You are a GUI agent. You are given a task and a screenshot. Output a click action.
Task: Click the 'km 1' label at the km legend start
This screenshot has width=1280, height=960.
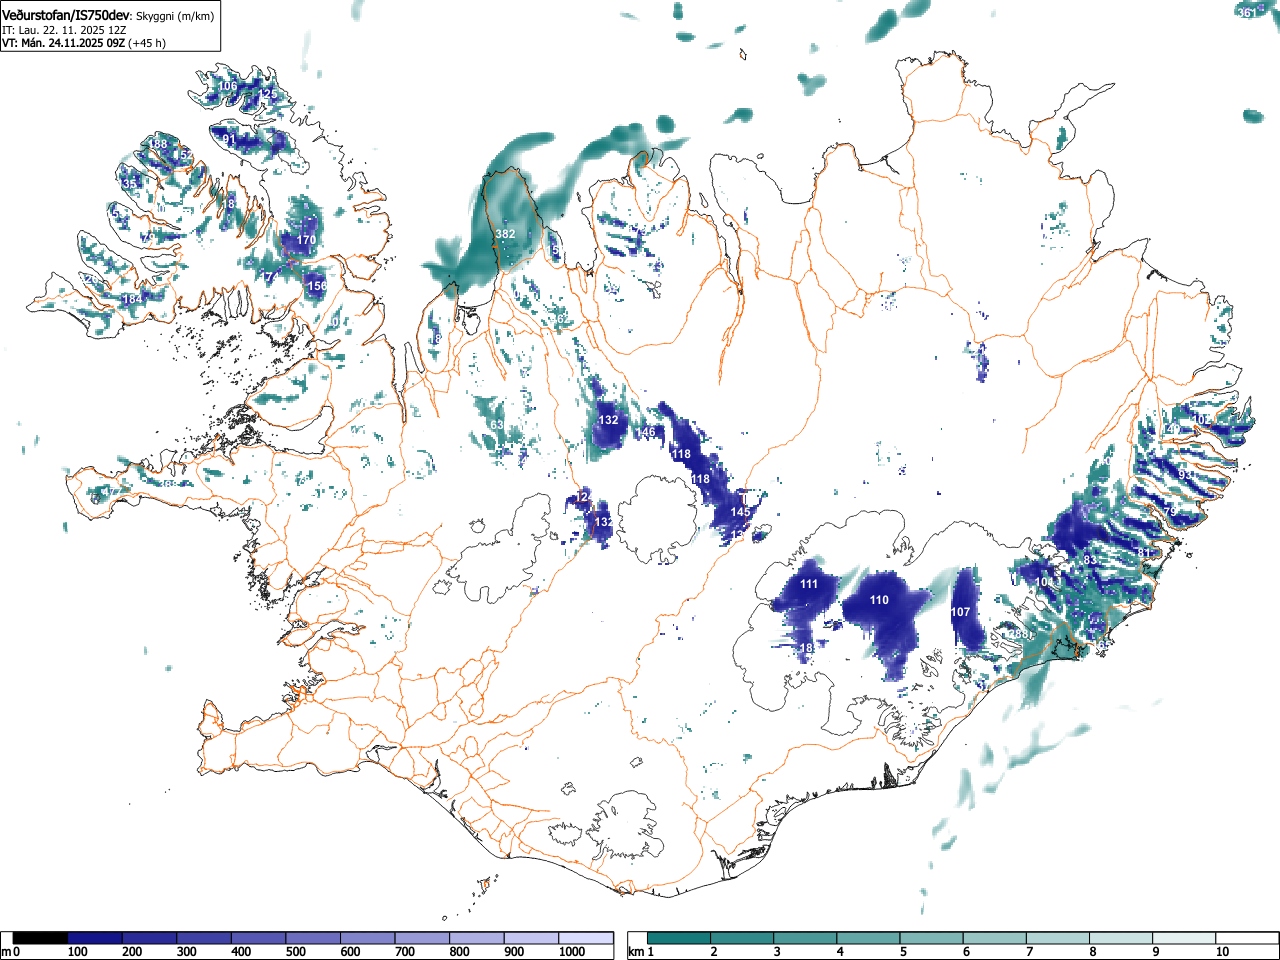coord(642,952)
